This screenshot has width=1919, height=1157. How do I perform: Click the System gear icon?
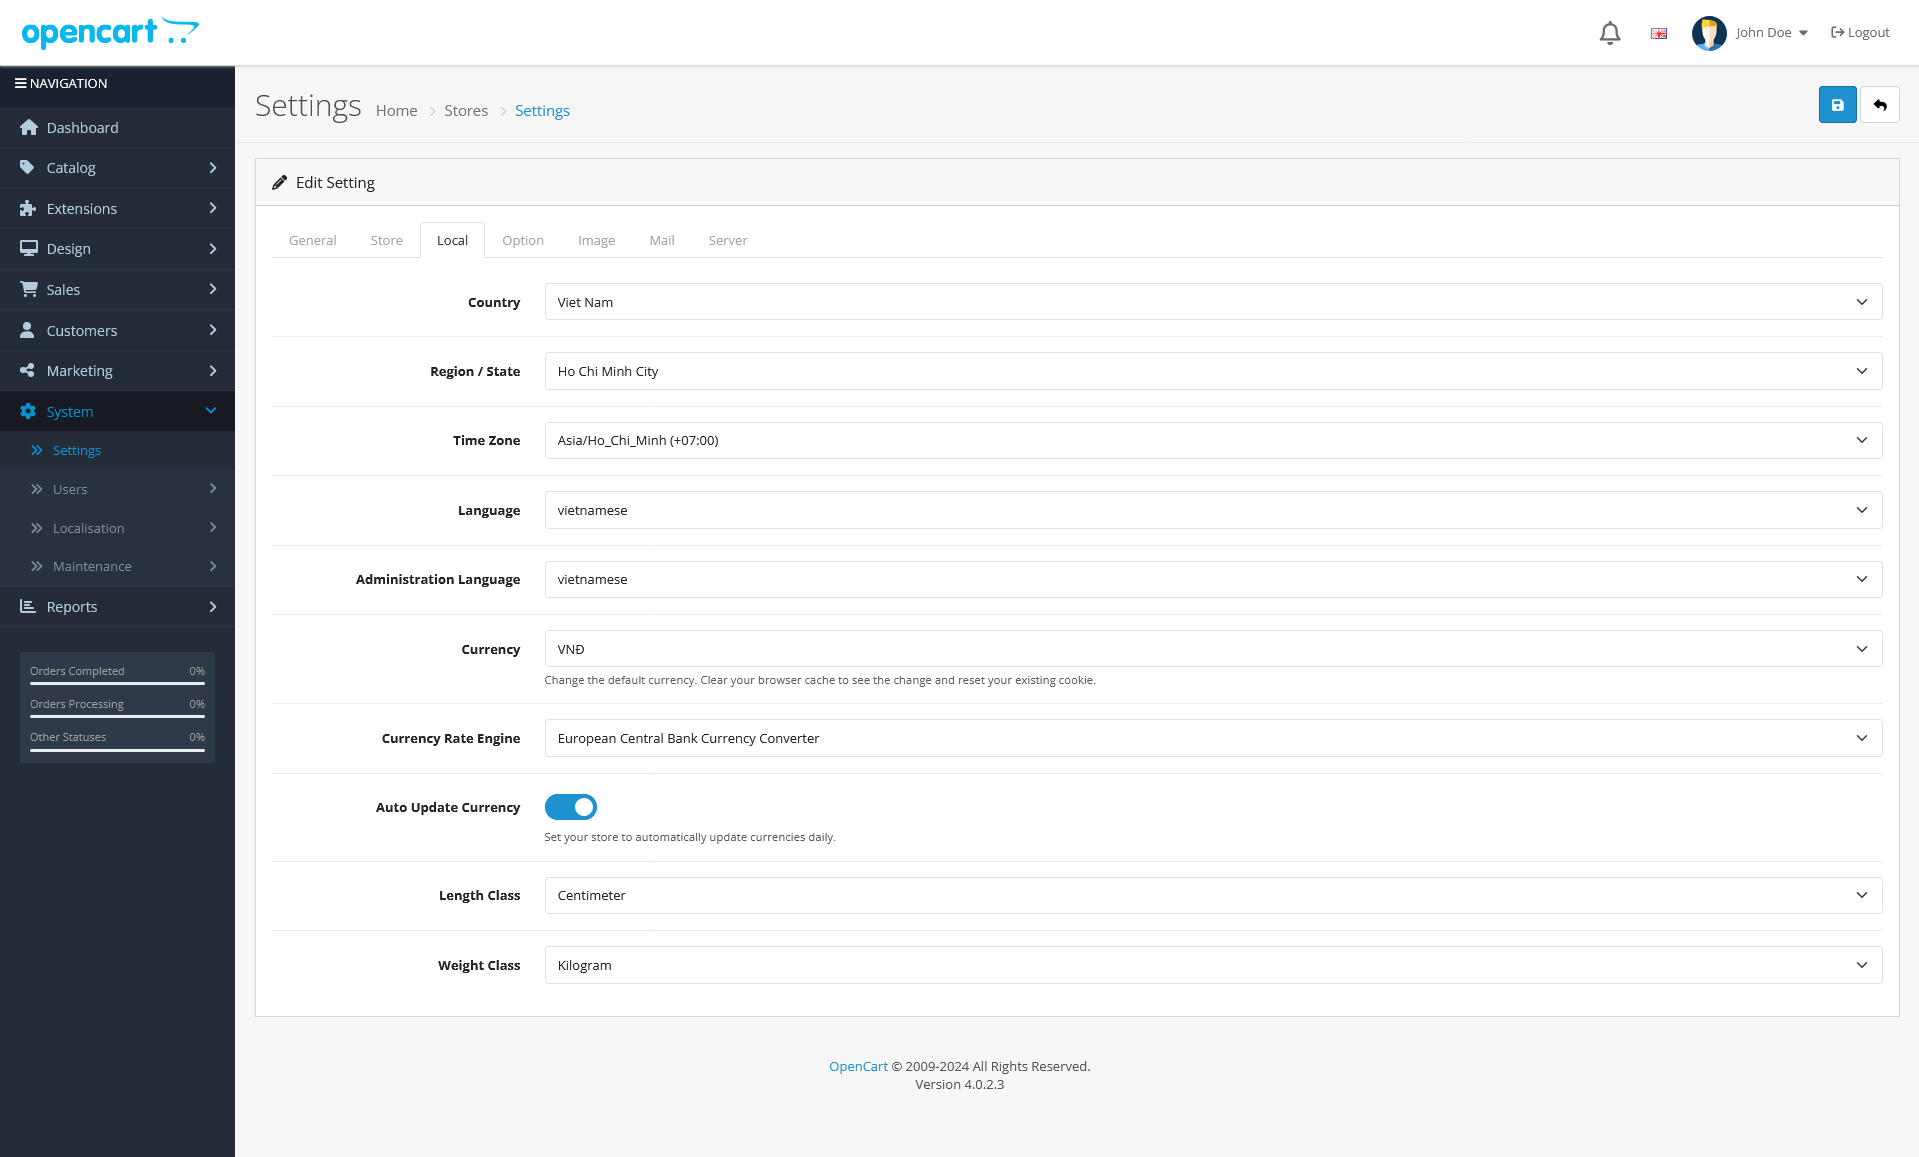coord(28,412)
